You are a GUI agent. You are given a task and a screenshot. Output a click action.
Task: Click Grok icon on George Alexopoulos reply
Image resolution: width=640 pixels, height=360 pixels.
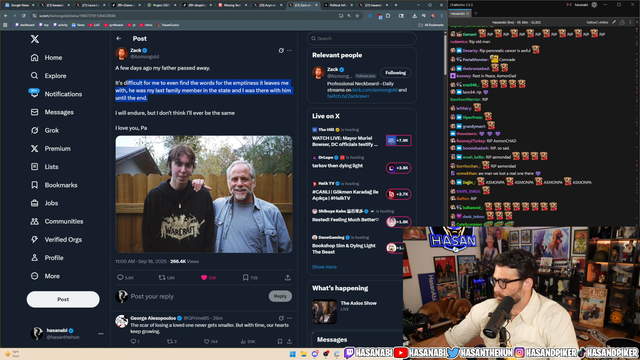pos(281,318)
